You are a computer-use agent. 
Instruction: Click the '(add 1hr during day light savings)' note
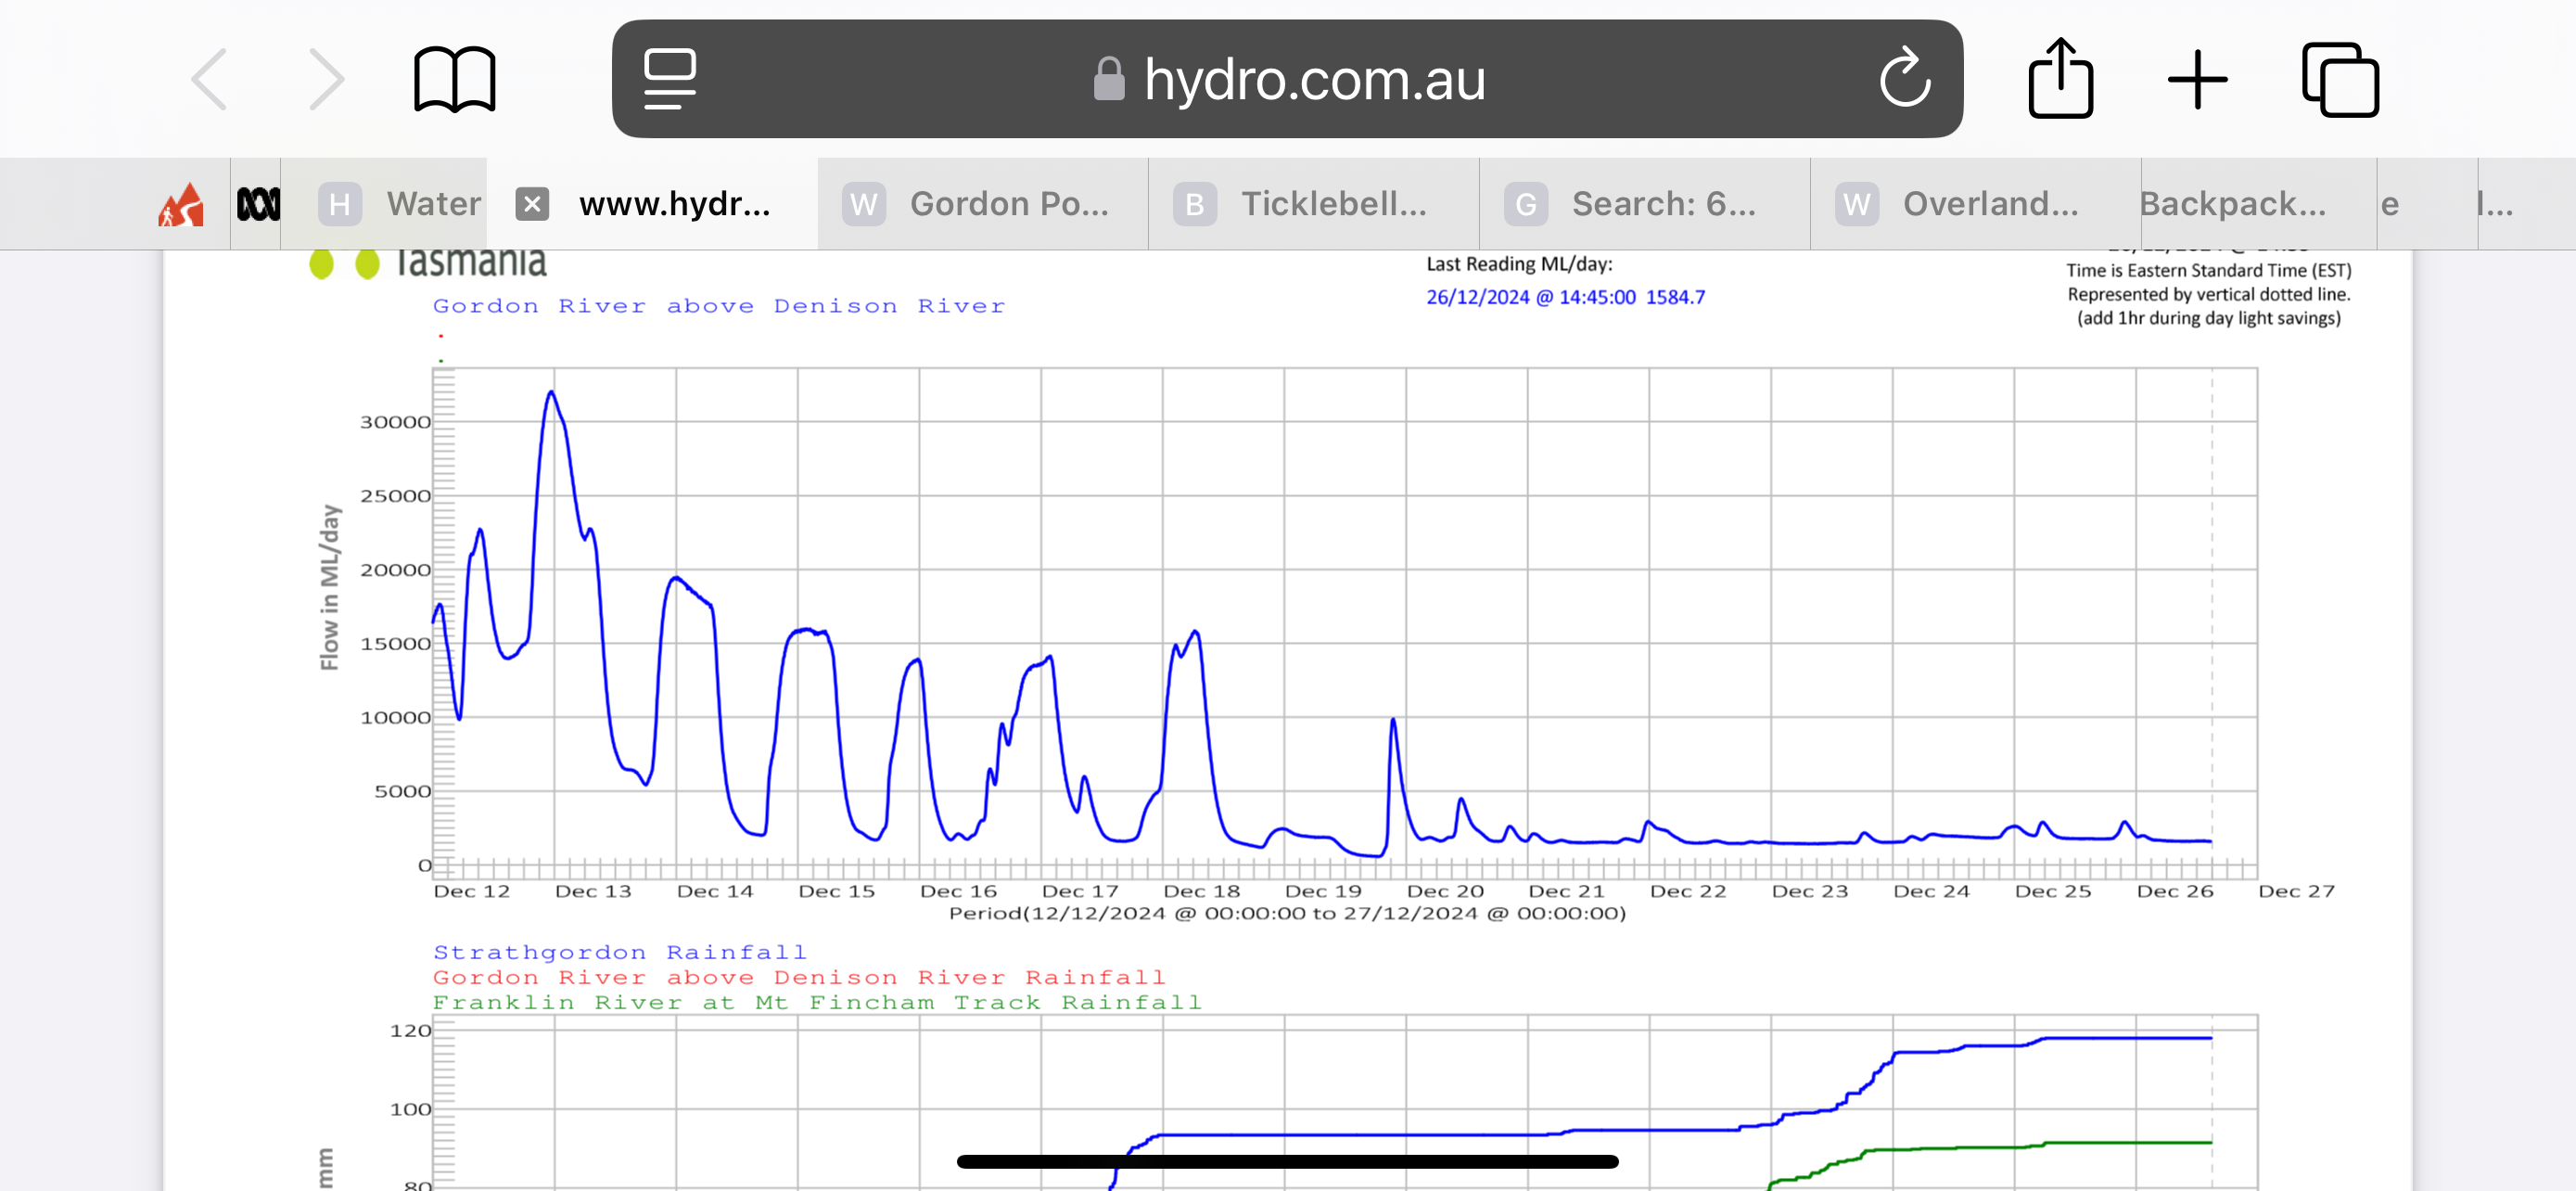(2208, 318)
